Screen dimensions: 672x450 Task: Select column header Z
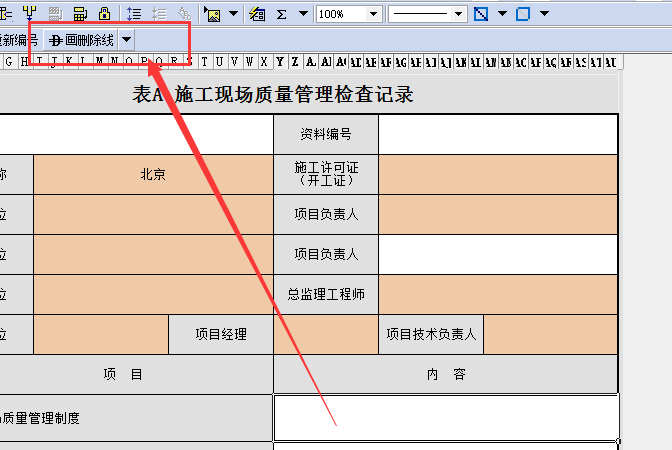click(280, 62)
